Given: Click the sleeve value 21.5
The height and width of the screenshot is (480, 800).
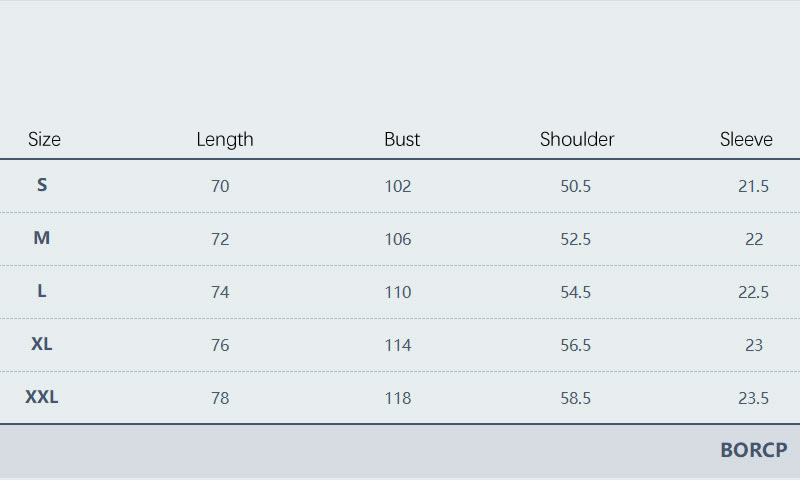Looking at the screenshot, I should tap(753, 186).
